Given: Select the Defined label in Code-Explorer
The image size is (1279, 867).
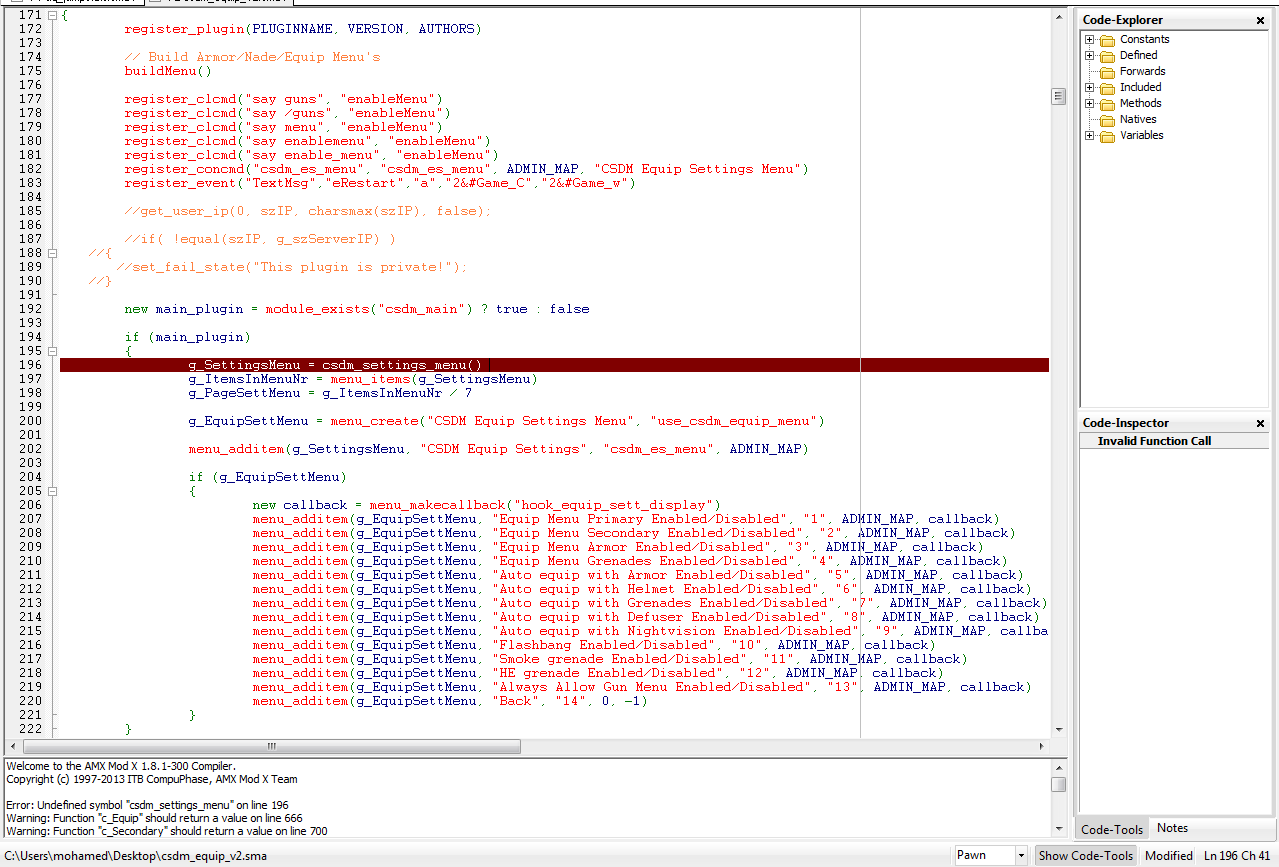Looking at the screenshot, I should [x=1138, y=56].
